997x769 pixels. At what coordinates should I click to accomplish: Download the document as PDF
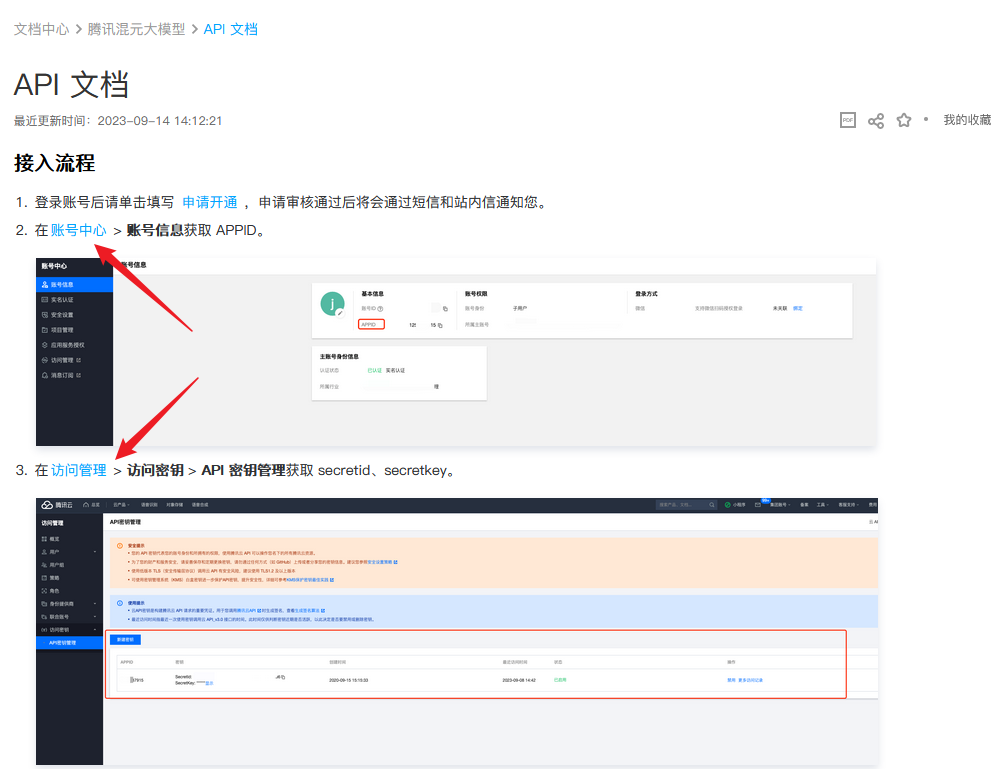(x=848, y=120)
